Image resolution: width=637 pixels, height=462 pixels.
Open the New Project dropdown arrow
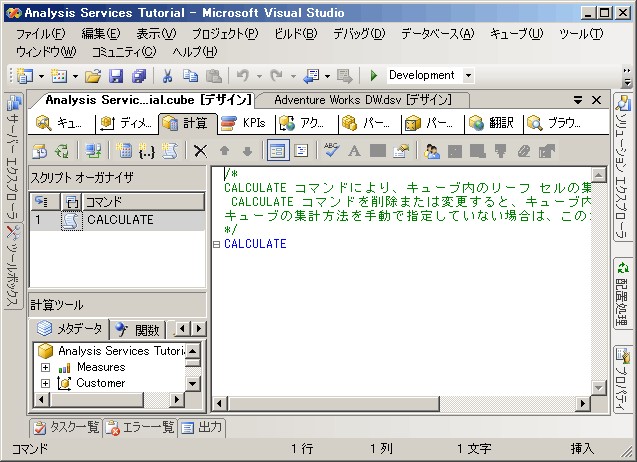(41, 76)
